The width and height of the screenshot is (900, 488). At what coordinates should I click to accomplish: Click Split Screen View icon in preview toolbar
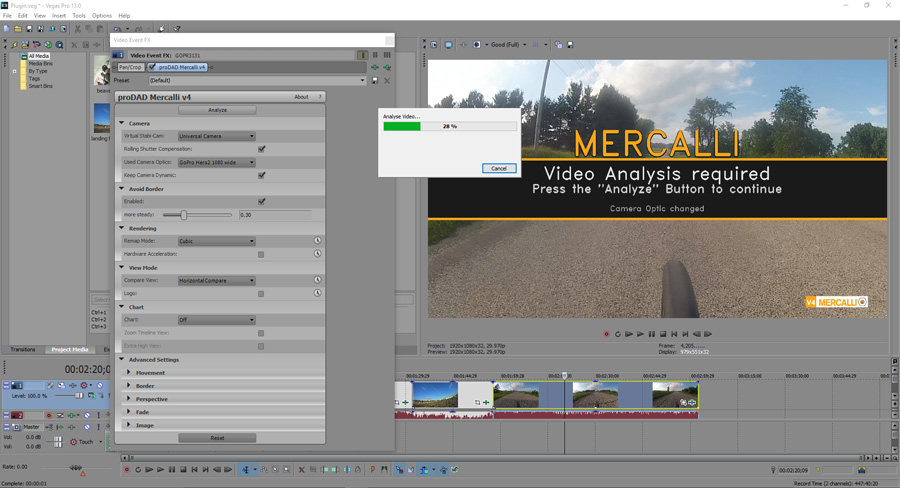[476, 45]
